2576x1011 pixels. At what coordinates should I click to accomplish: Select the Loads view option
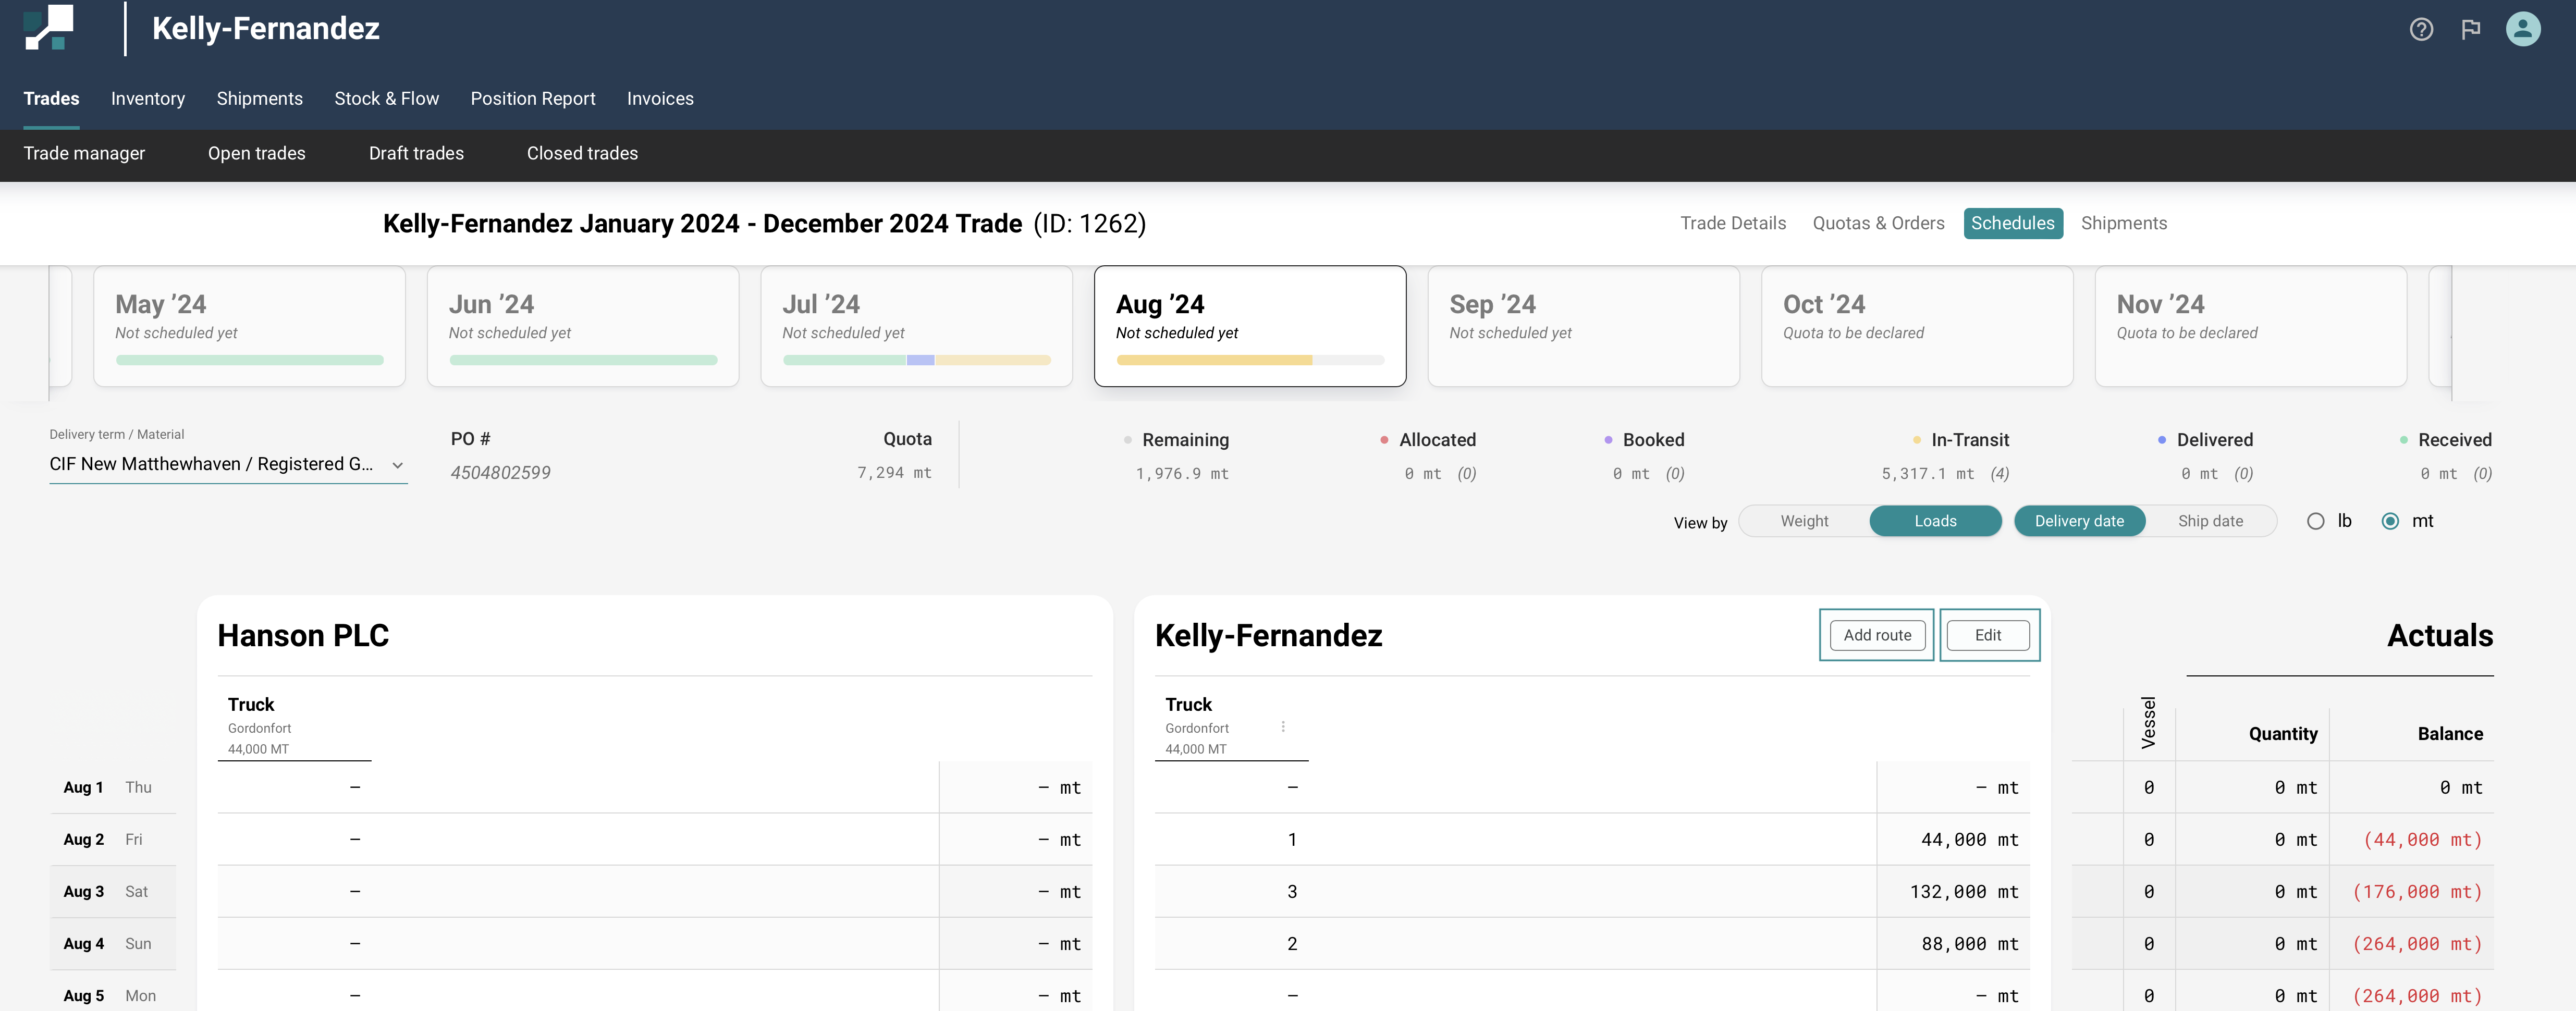pyautogui.click(x=1935, y=521)
